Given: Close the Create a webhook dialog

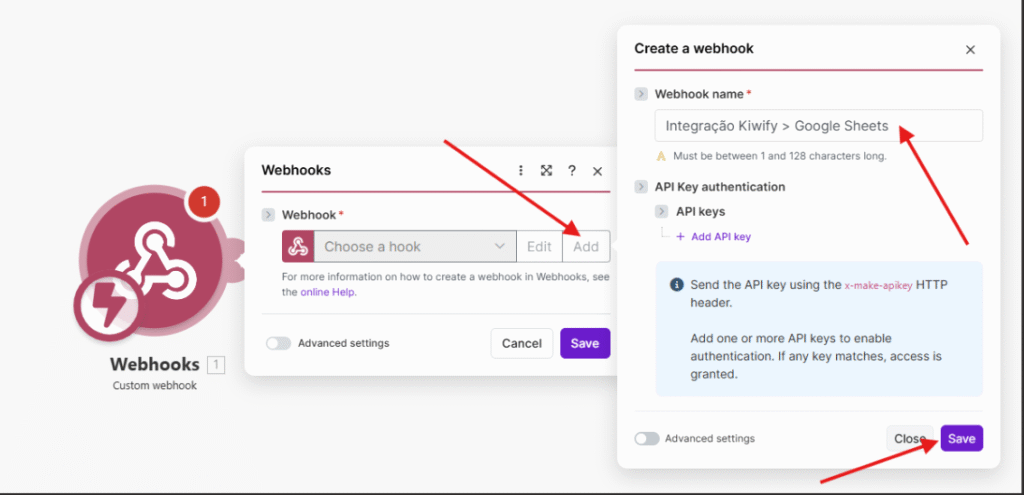Looking at the screenshot, I should pyautogui.click(x=969, y=49).
